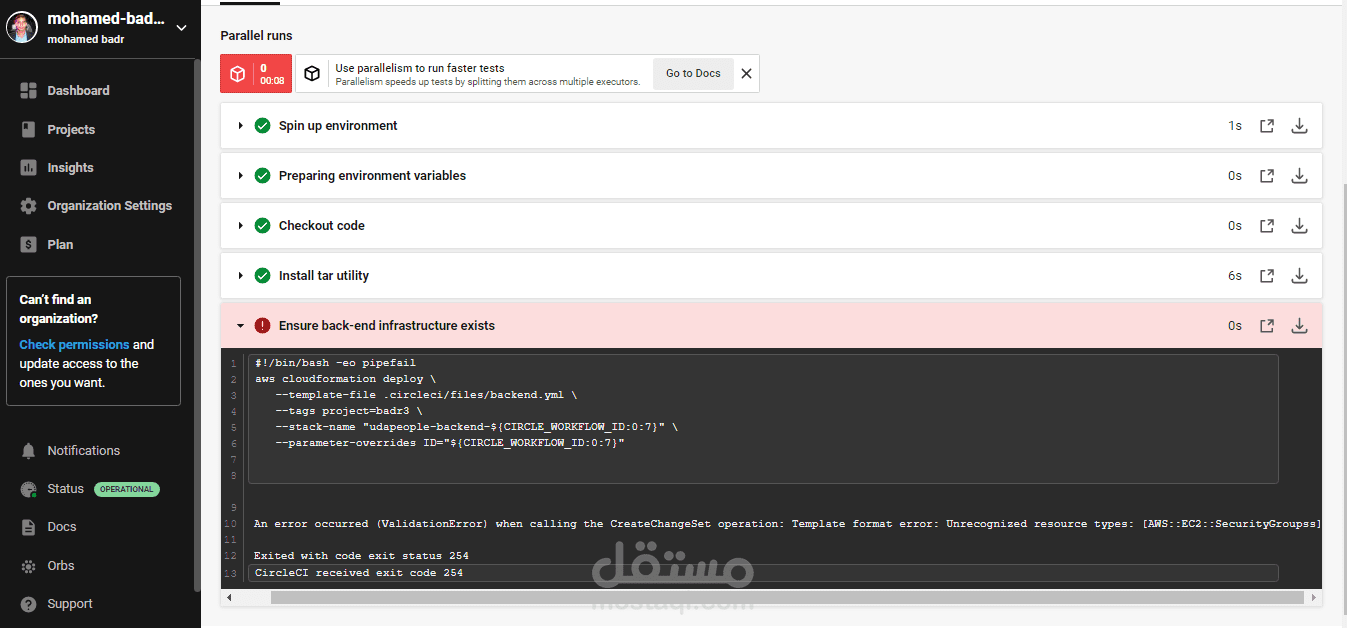The width and height of the screenshot is (1347, 628).
Task: Click the Notifications bell icon
Action: point(28,451)
